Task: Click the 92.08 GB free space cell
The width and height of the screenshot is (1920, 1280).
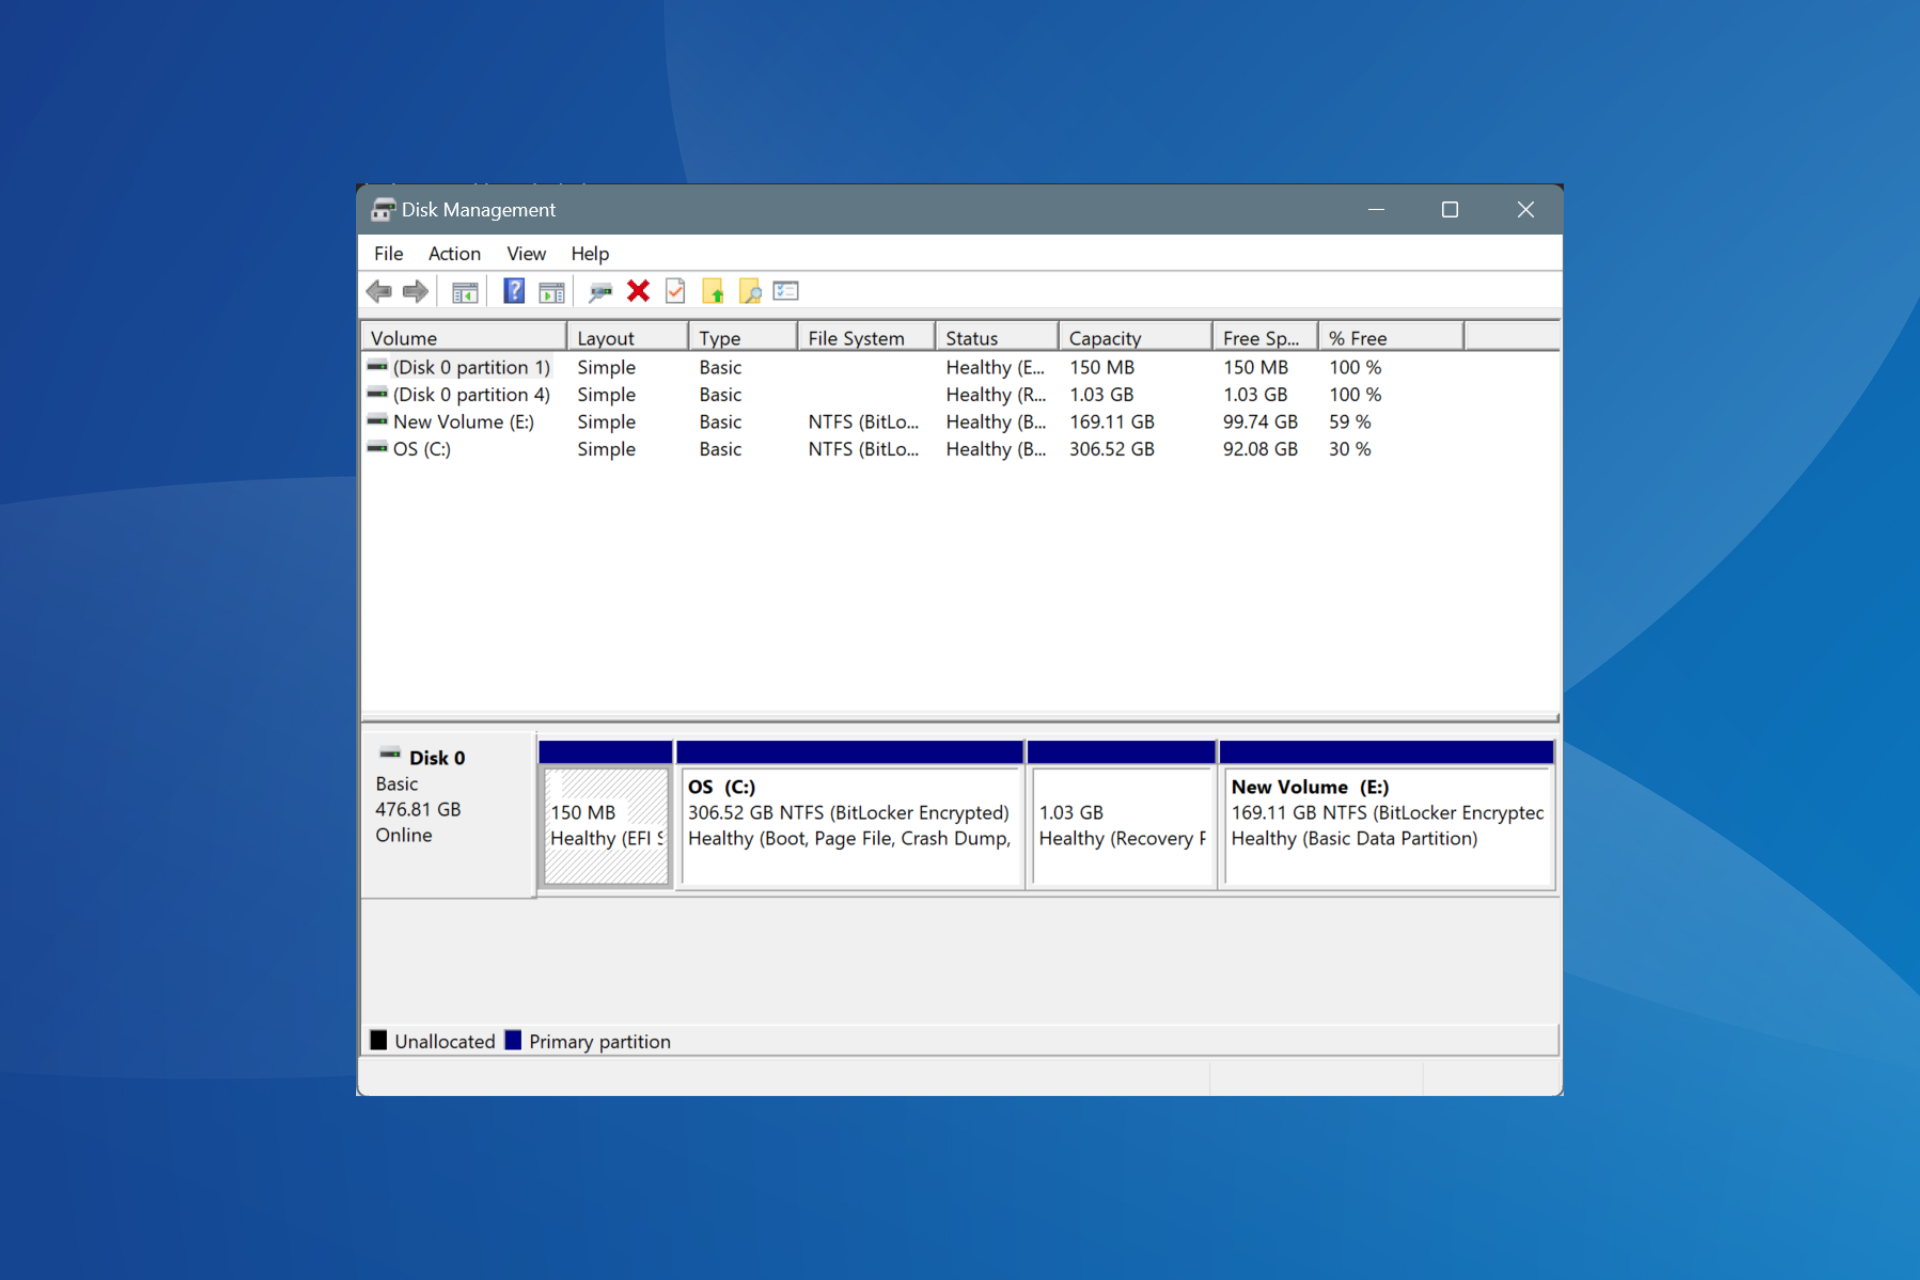Action: point(1260,449)
